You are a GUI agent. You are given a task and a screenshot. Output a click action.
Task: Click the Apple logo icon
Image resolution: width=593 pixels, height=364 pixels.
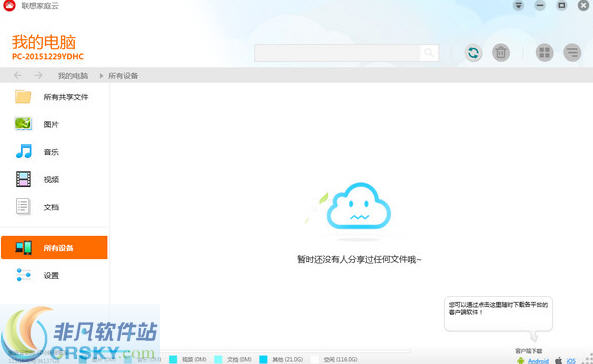[558, 361]
